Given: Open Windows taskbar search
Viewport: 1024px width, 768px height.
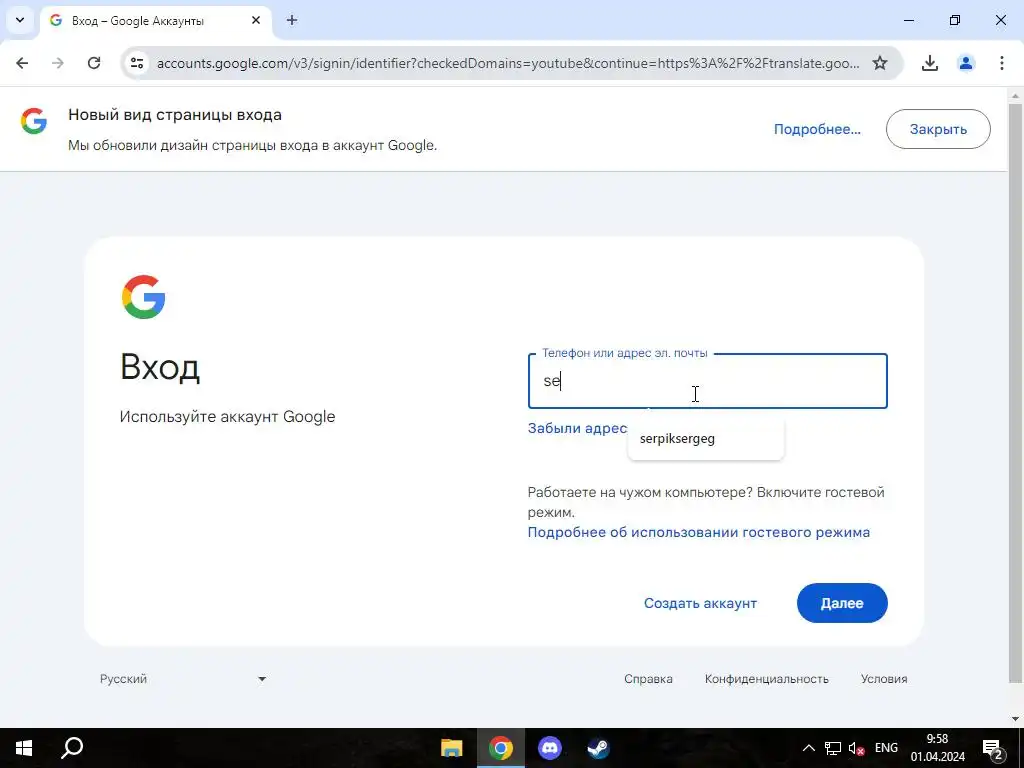Looking at the screenshot, I should (x=72, y=748).
